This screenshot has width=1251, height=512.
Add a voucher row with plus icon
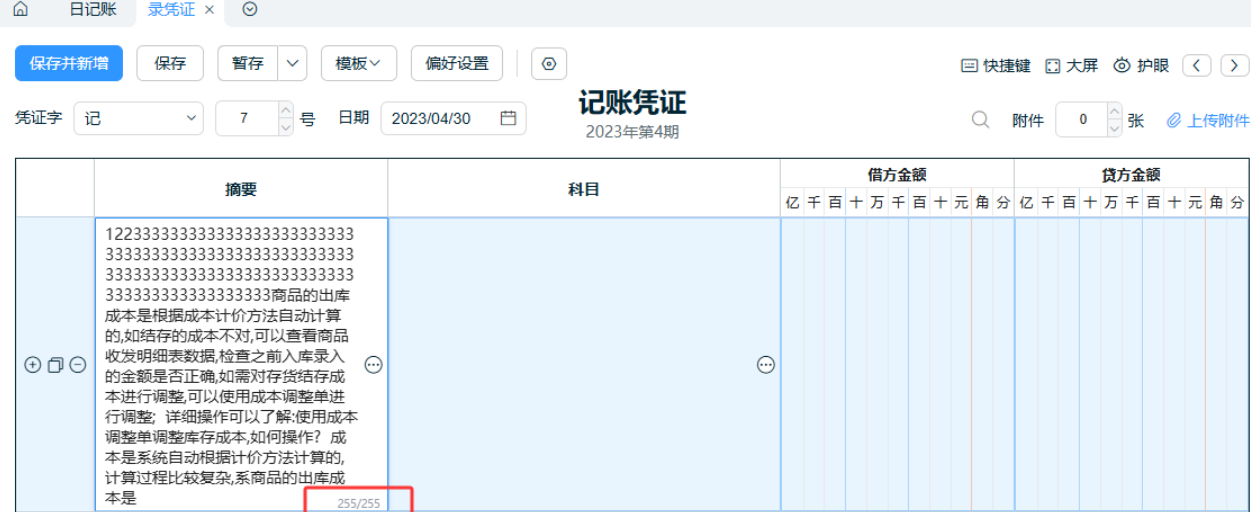33,365
